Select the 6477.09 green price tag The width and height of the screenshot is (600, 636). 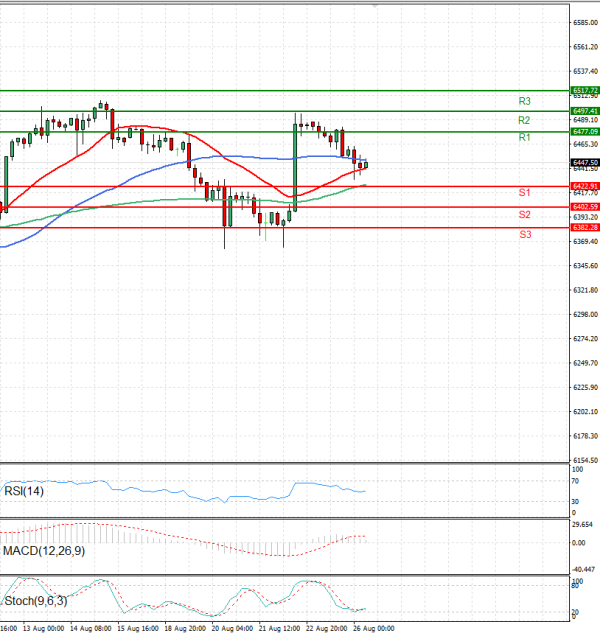point(585,131)
